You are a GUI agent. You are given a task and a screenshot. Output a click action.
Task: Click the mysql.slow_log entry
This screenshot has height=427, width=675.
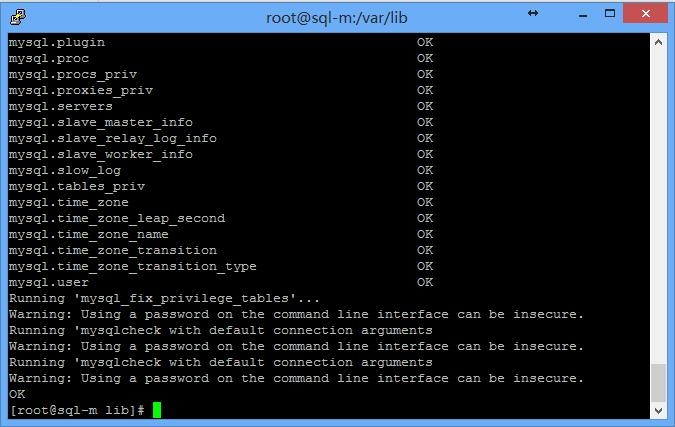pyautogui.click(x=65, y=170)
